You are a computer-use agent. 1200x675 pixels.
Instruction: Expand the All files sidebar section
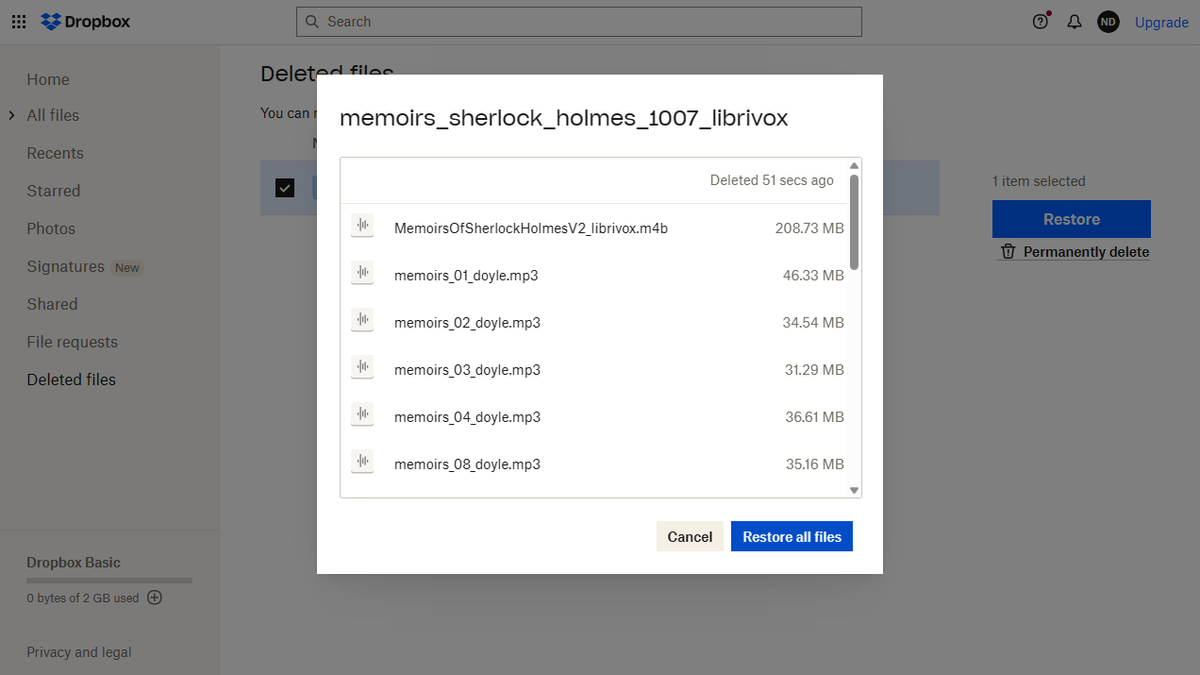11,115
